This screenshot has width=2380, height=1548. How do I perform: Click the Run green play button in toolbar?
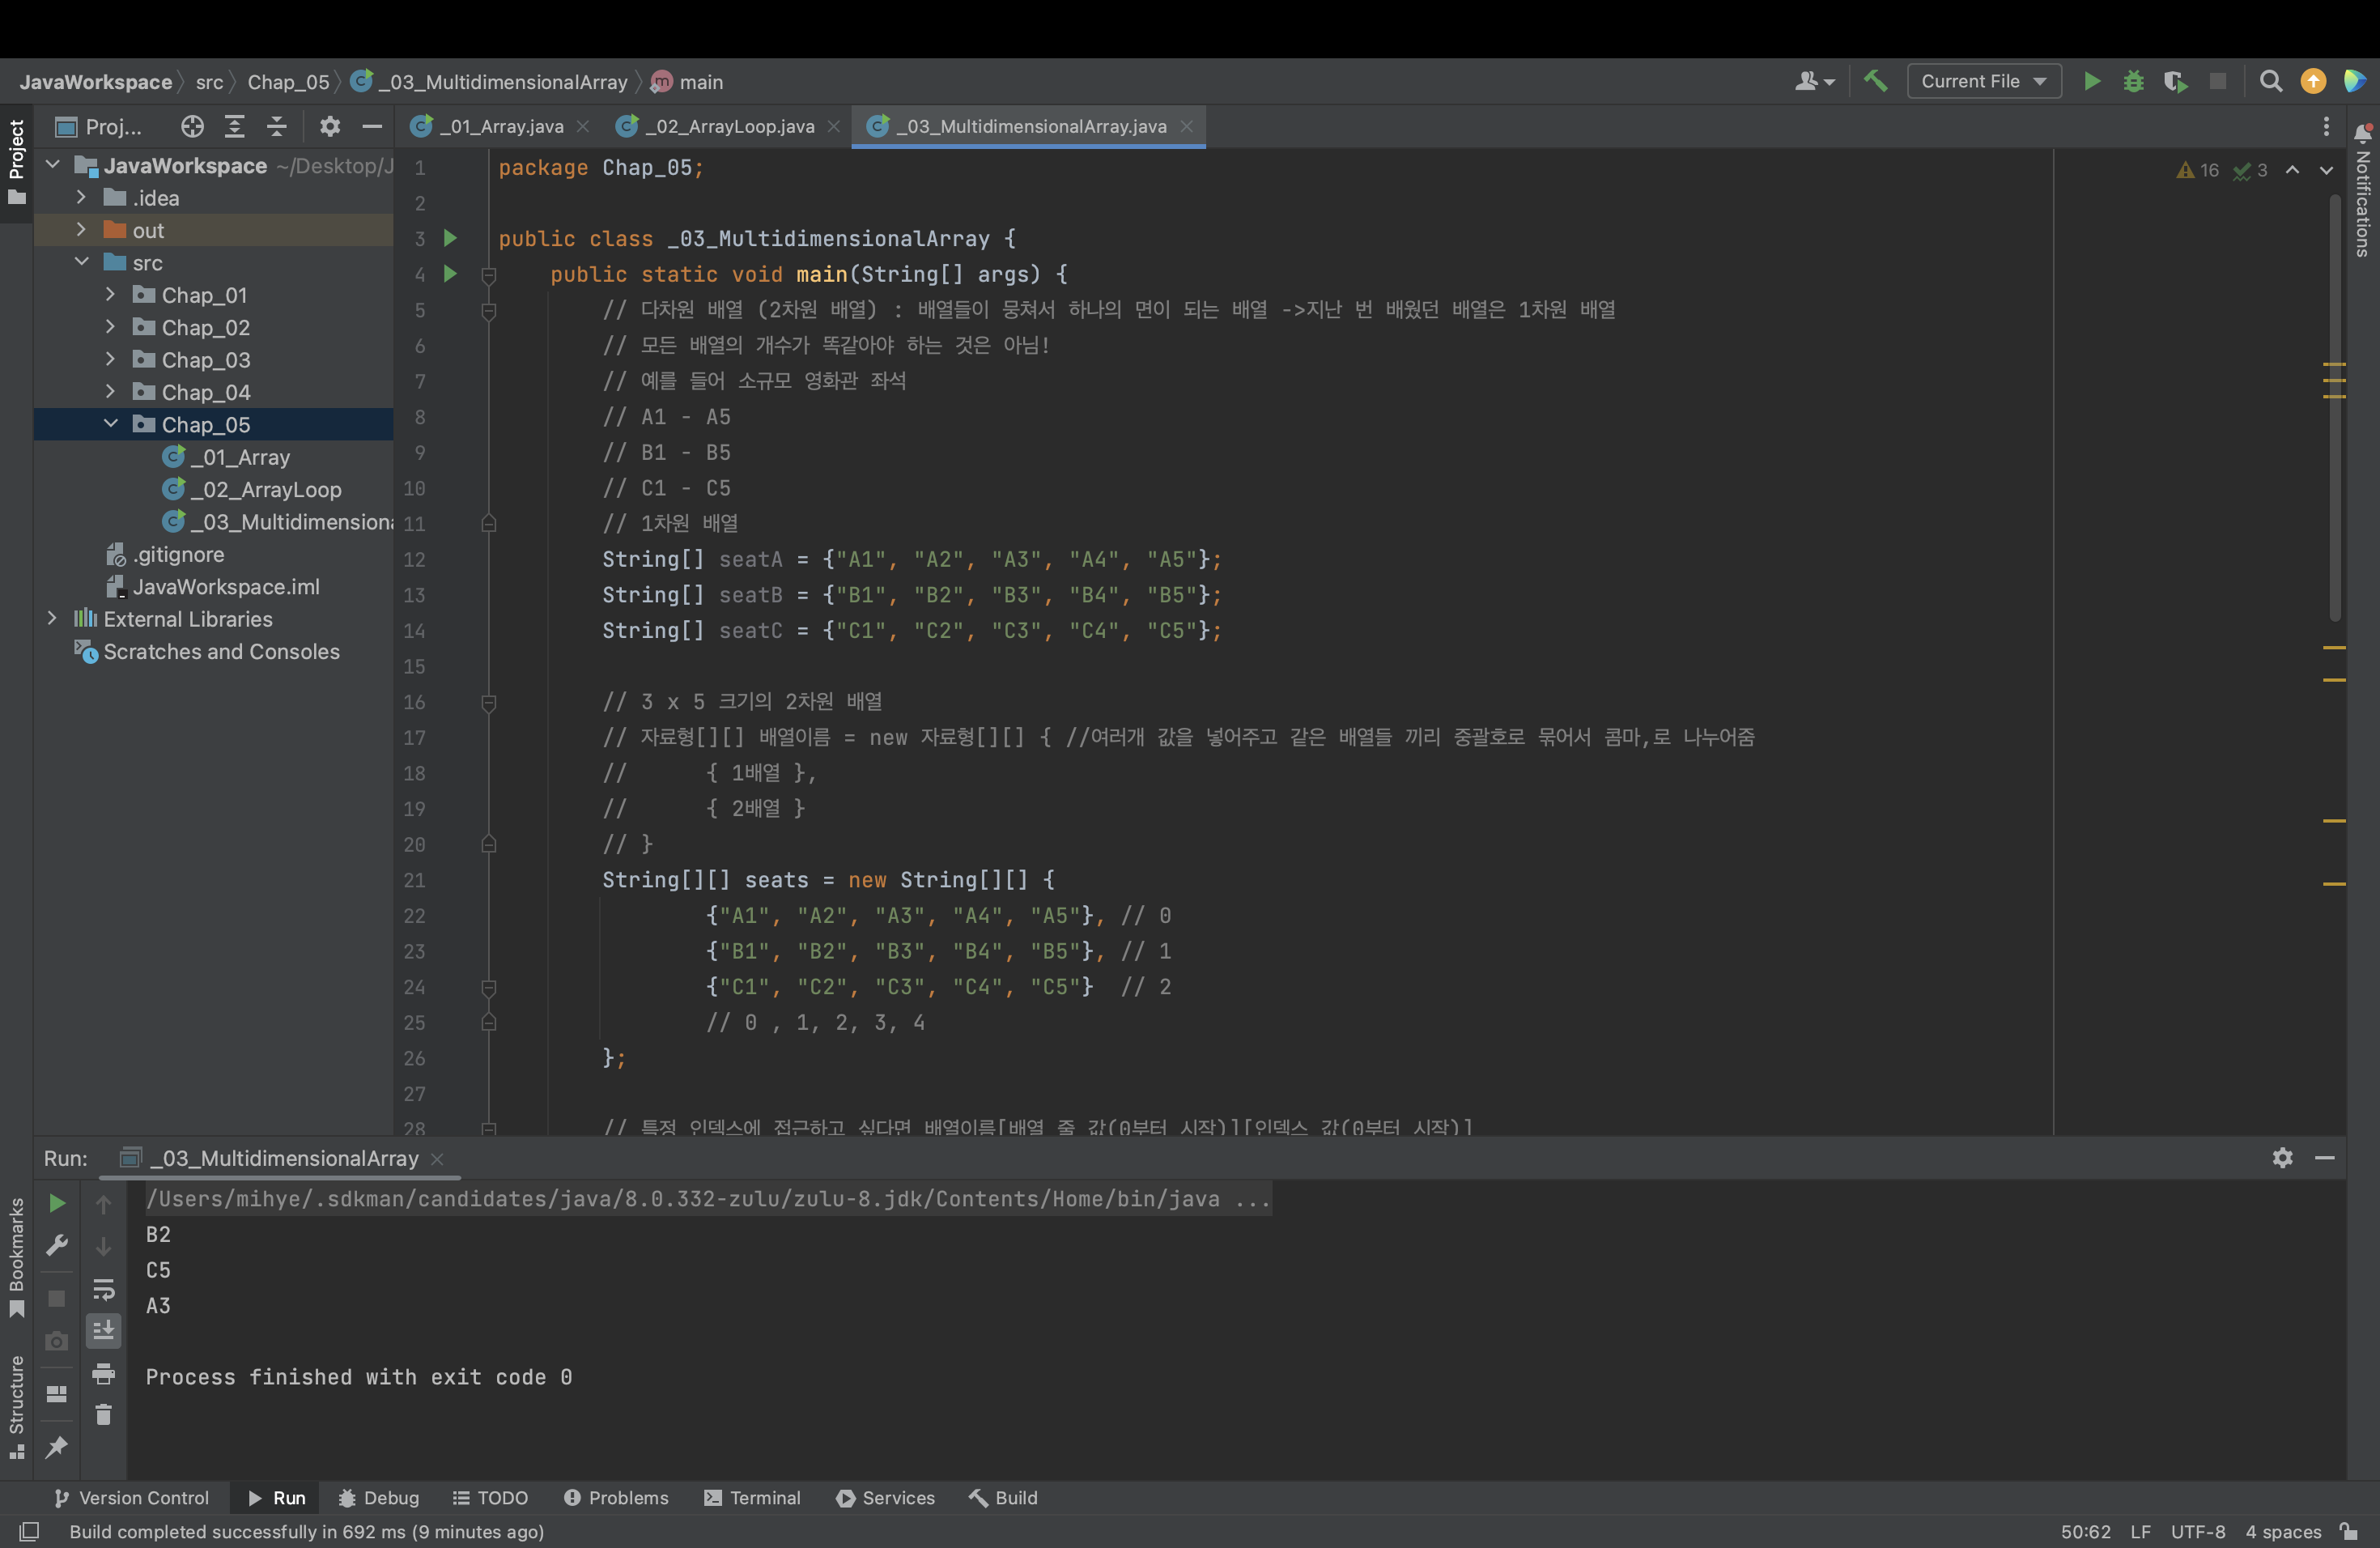point(2091,81)
